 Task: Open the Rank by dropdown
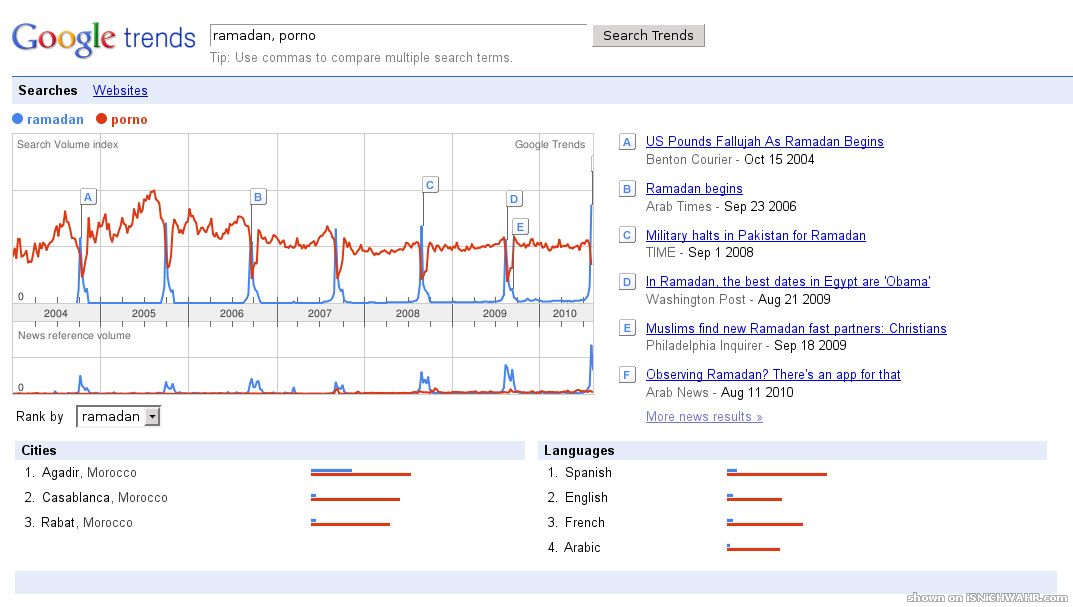pos(118,417)
